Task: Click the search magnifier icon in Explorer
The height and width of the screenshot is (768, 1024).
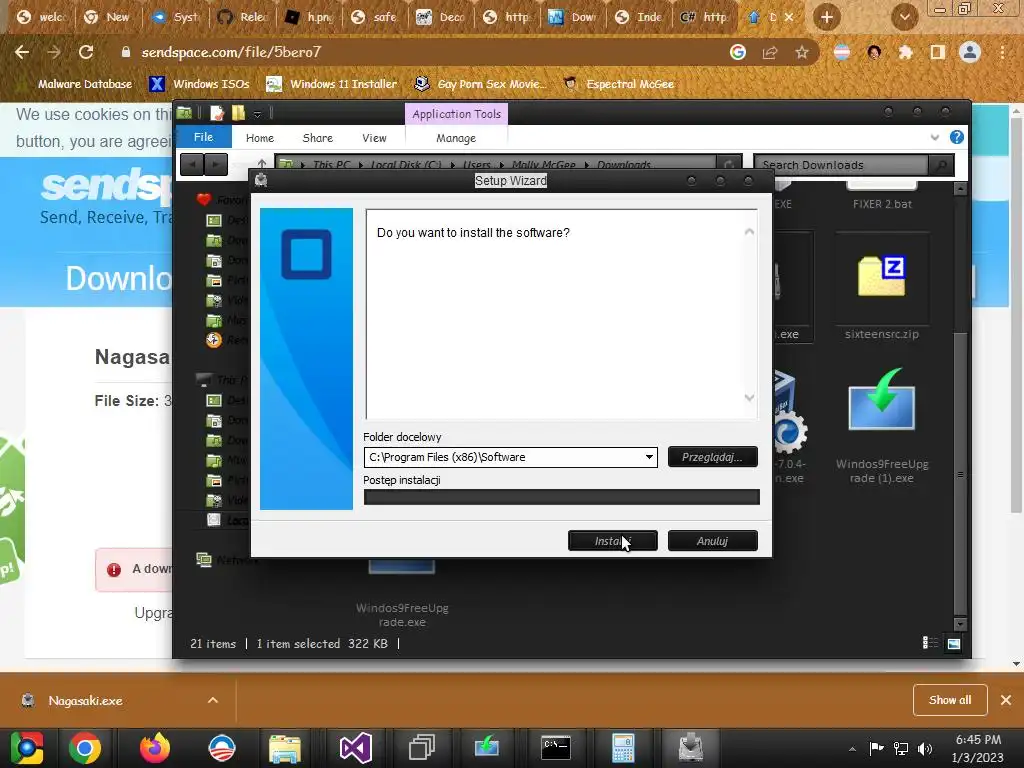Action: click(x=941, y=165)
